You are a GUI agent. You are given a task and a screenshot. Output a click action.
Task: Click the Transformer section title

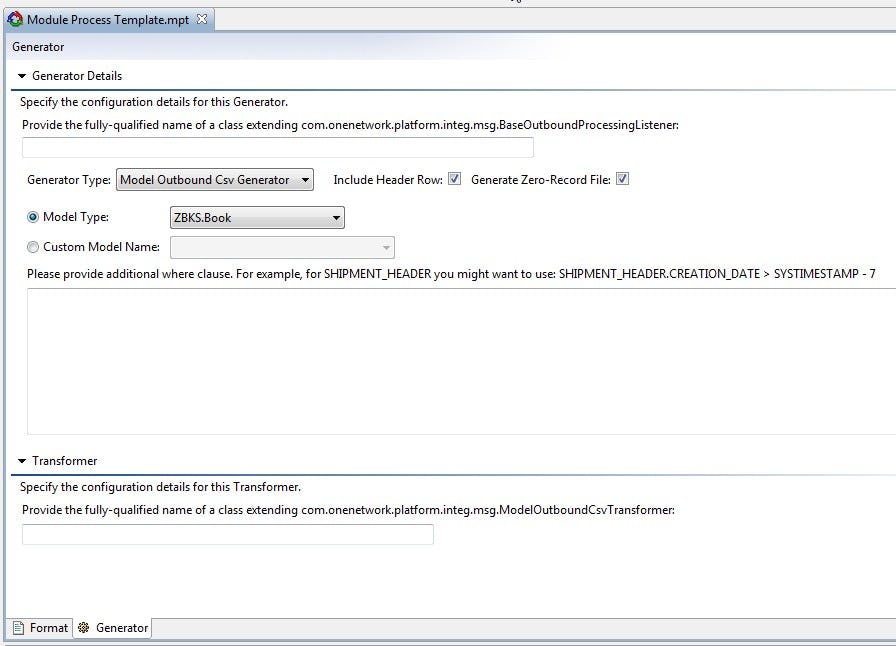(x=65, y=461)
